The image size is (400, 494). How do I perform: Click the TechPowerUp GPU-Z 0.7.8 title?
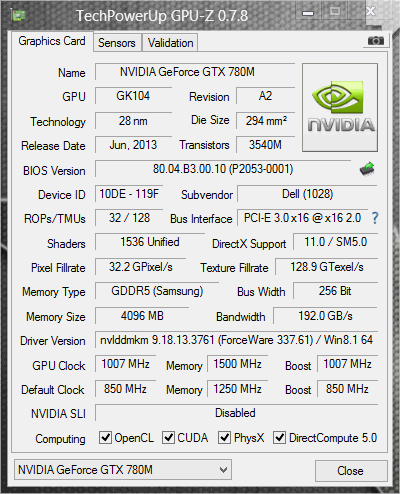tap(162, 16)
